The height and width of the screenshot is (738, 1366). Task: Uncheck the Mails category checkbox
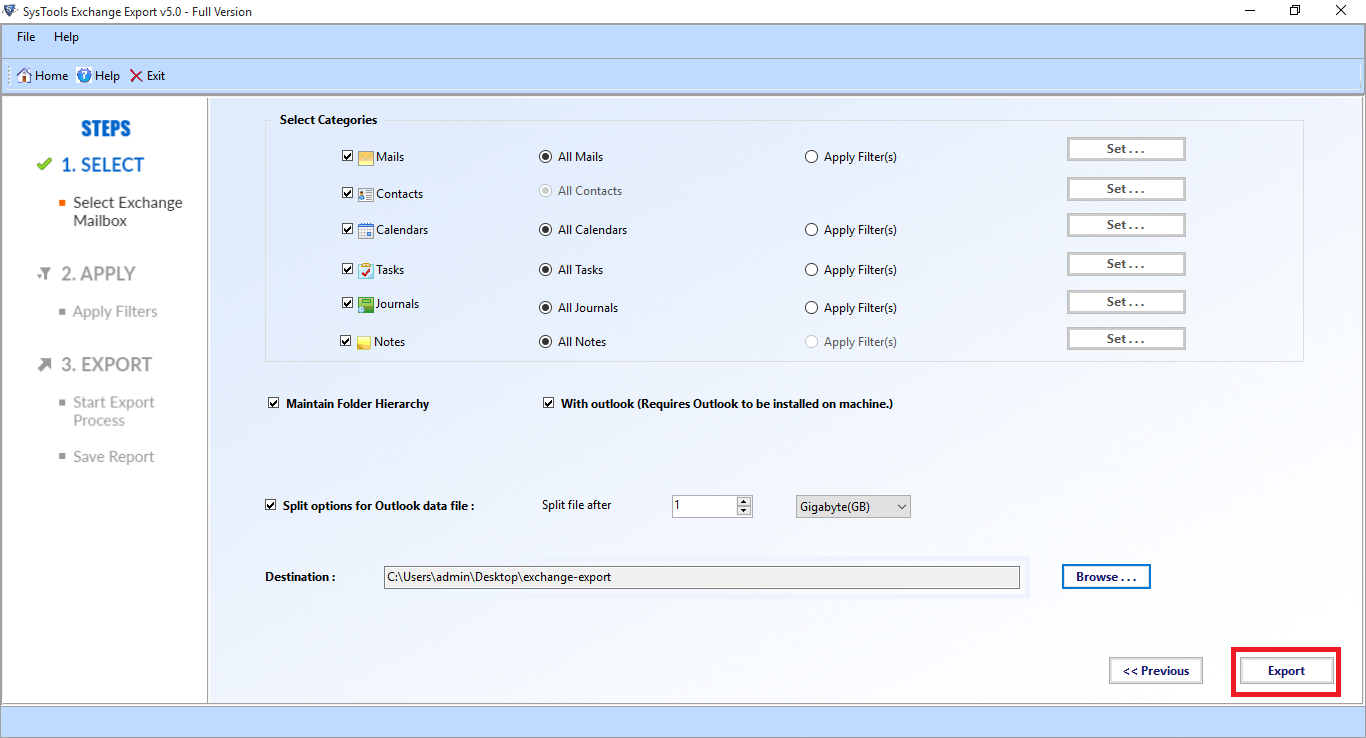(347, 156)
